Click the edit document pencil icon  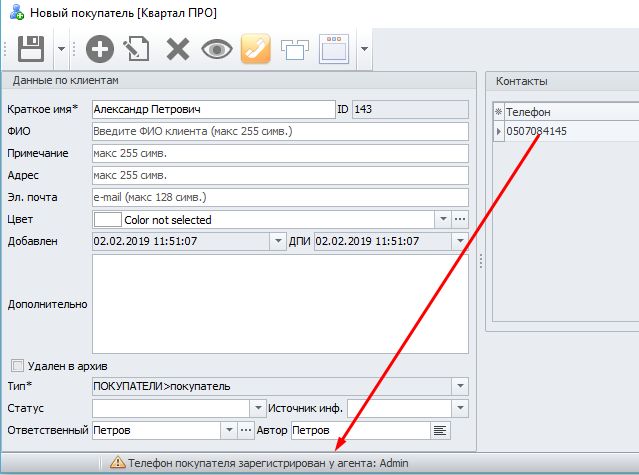coord(136,48)
